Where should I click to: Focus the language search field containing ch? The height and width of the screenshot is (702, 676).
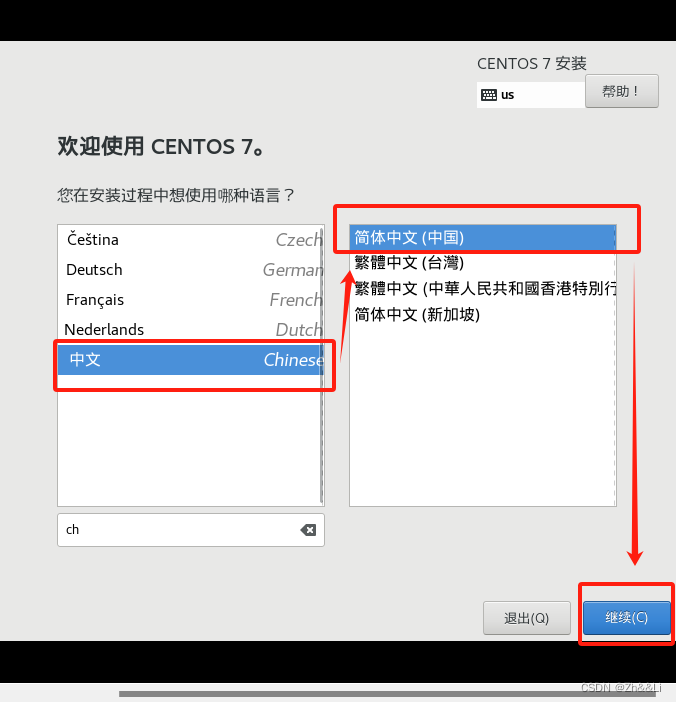pos(191,530)
